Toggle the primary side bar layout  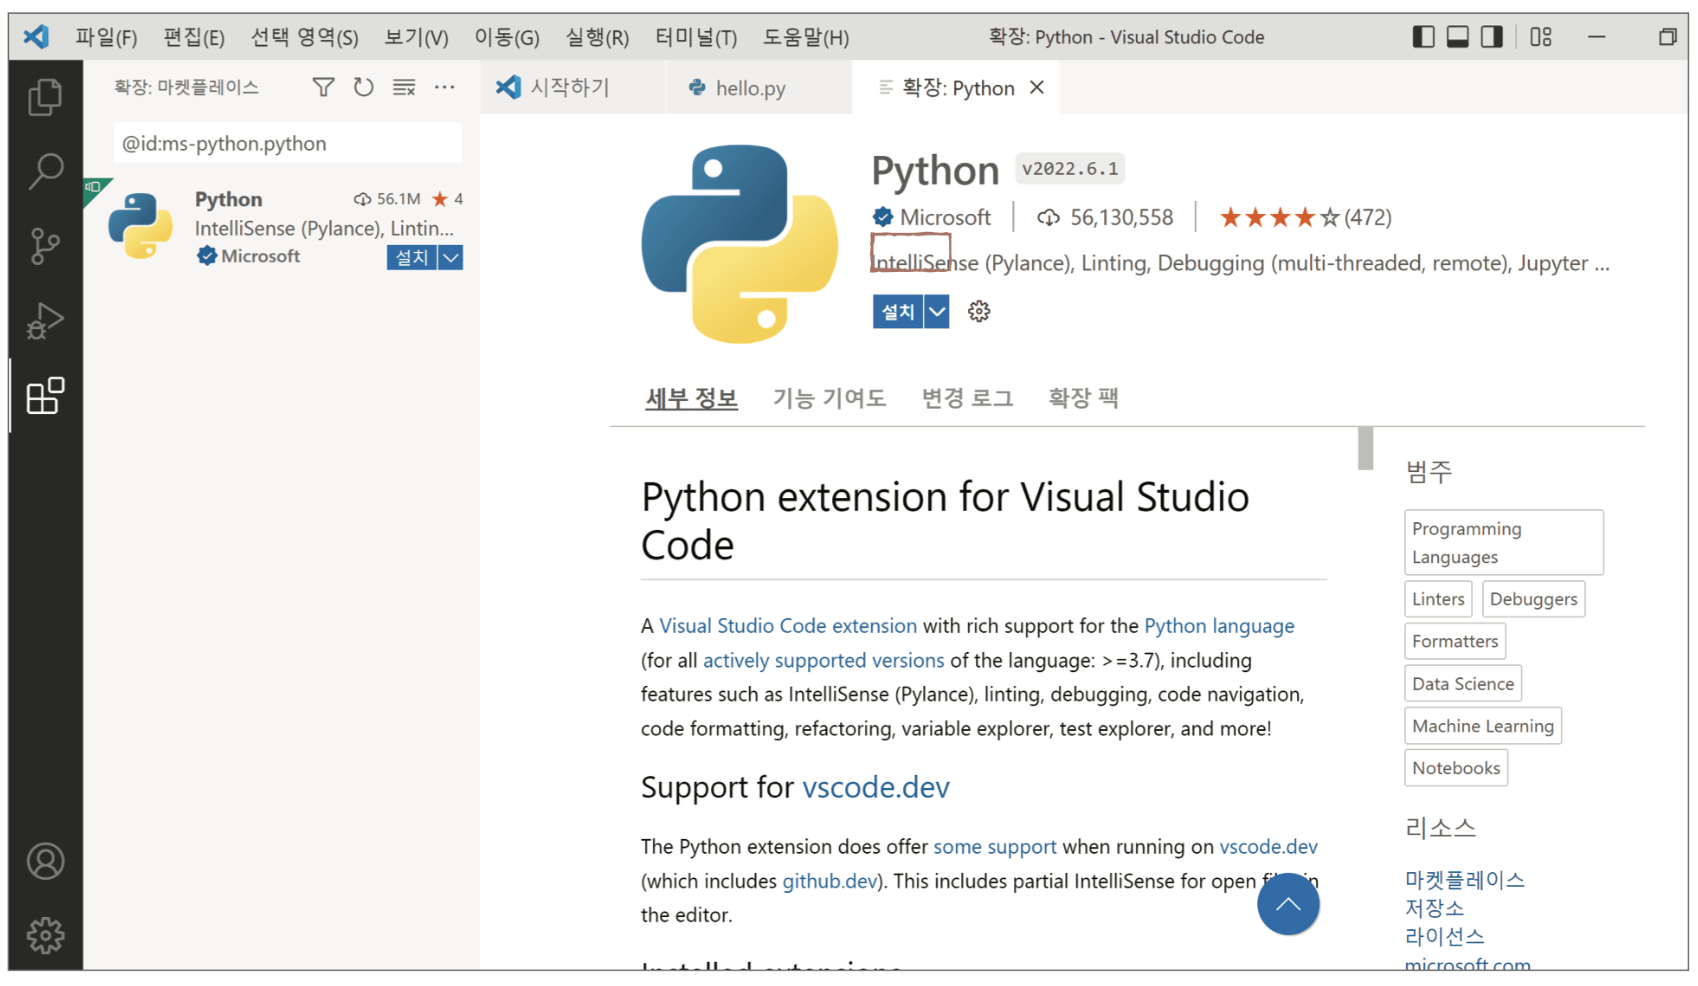click(1423, 37)
